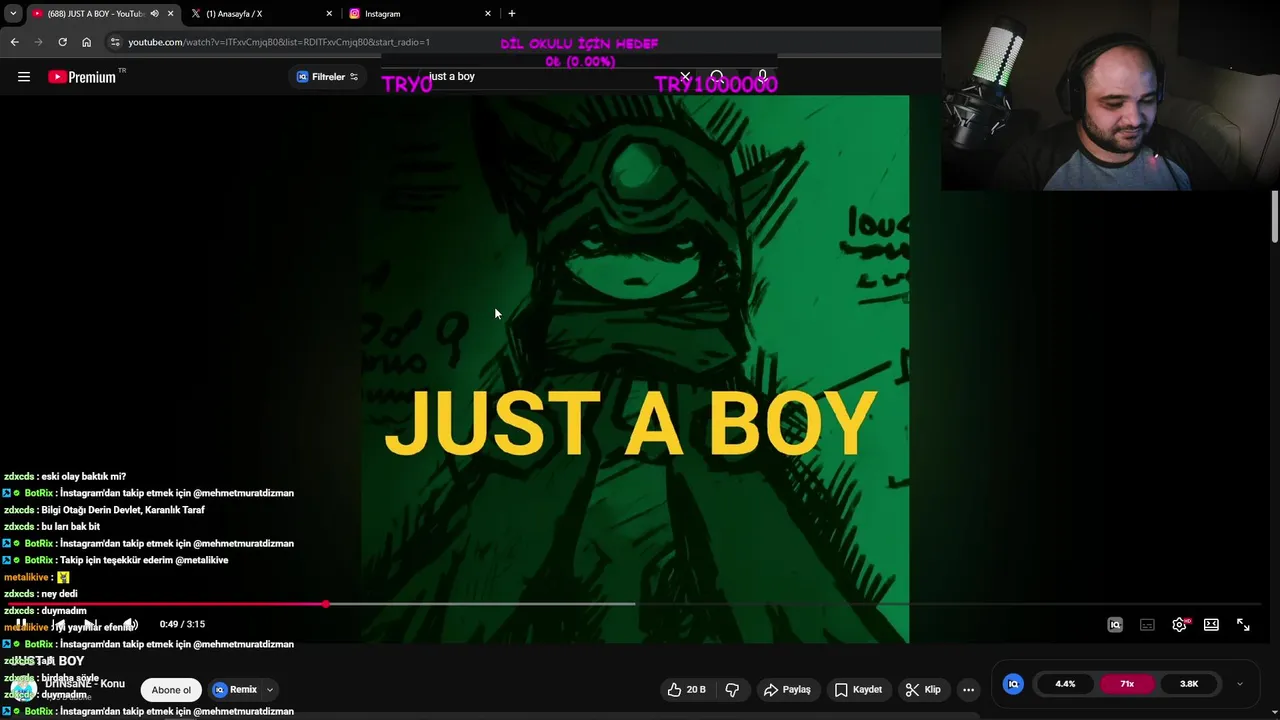Click the youtube.com address bar URL

click(x=279, y=42)
